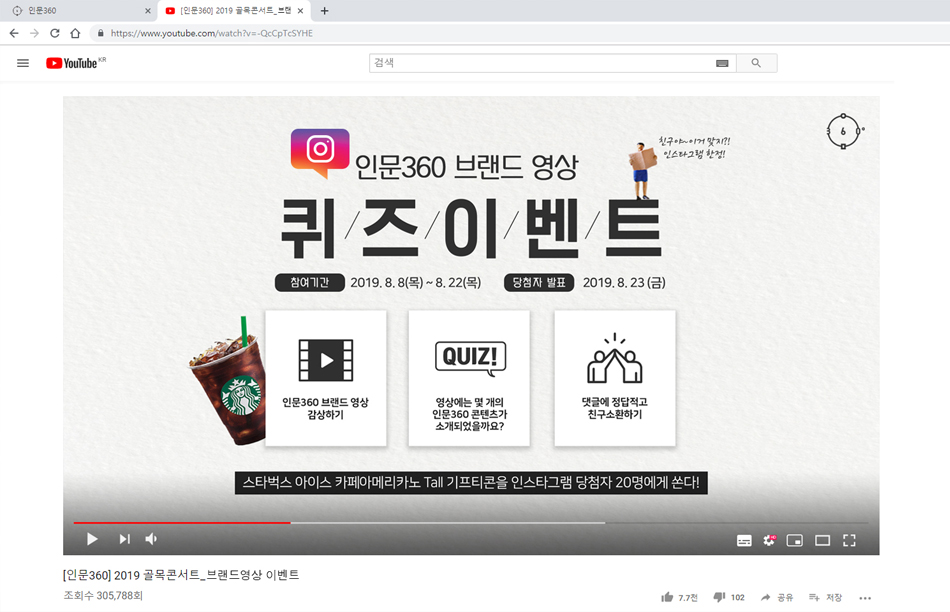Open a new browser tab
The image size is (950, 612).
(x=325, y=11)
